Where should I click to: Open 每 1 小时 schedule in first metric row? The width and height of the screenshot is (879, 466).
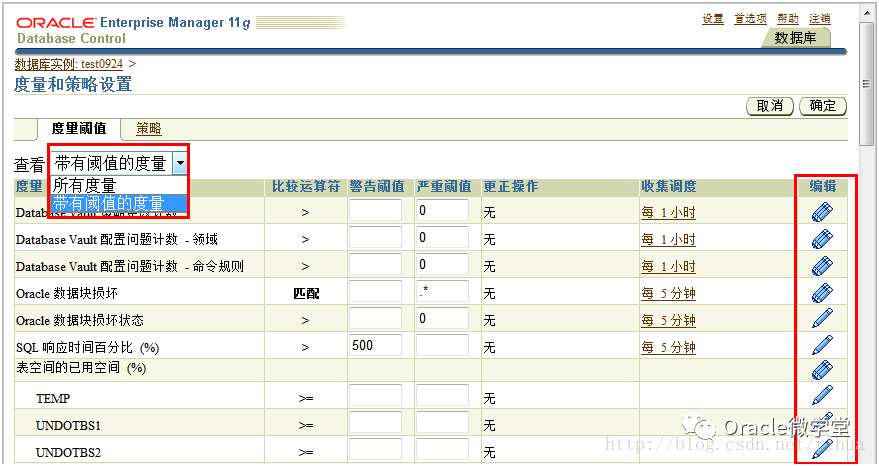668,213
